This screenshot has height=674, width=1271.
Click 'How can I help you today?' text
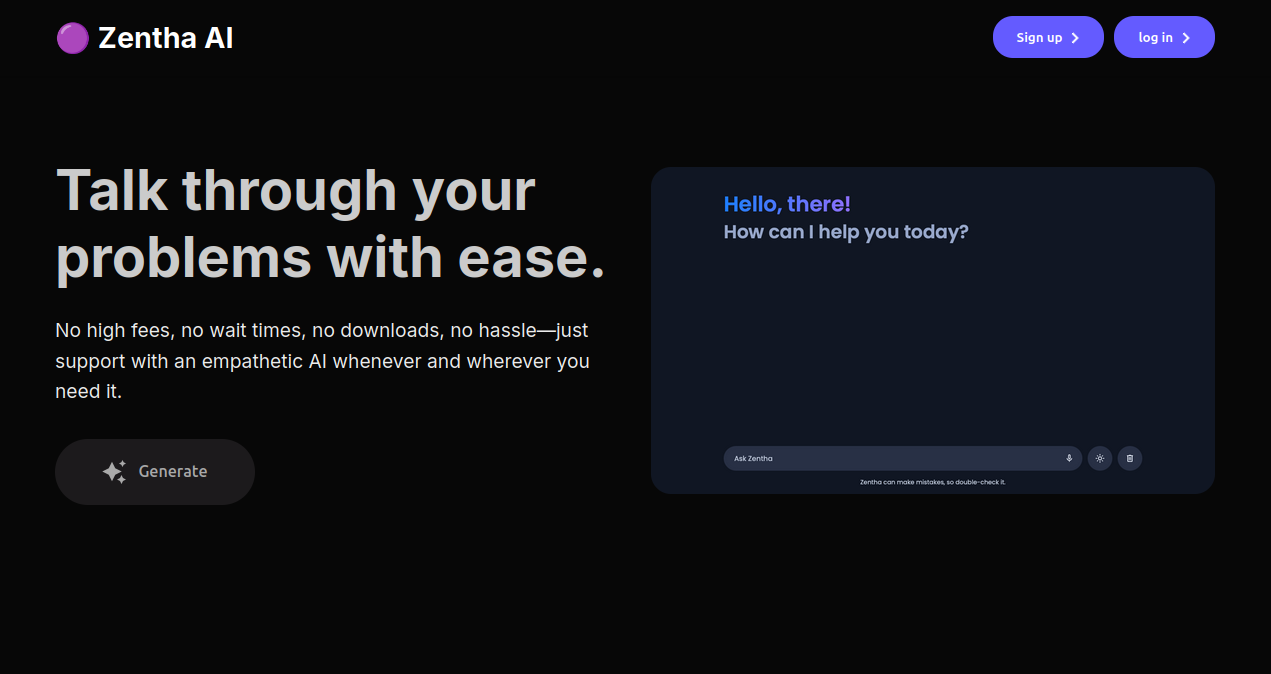846,232
